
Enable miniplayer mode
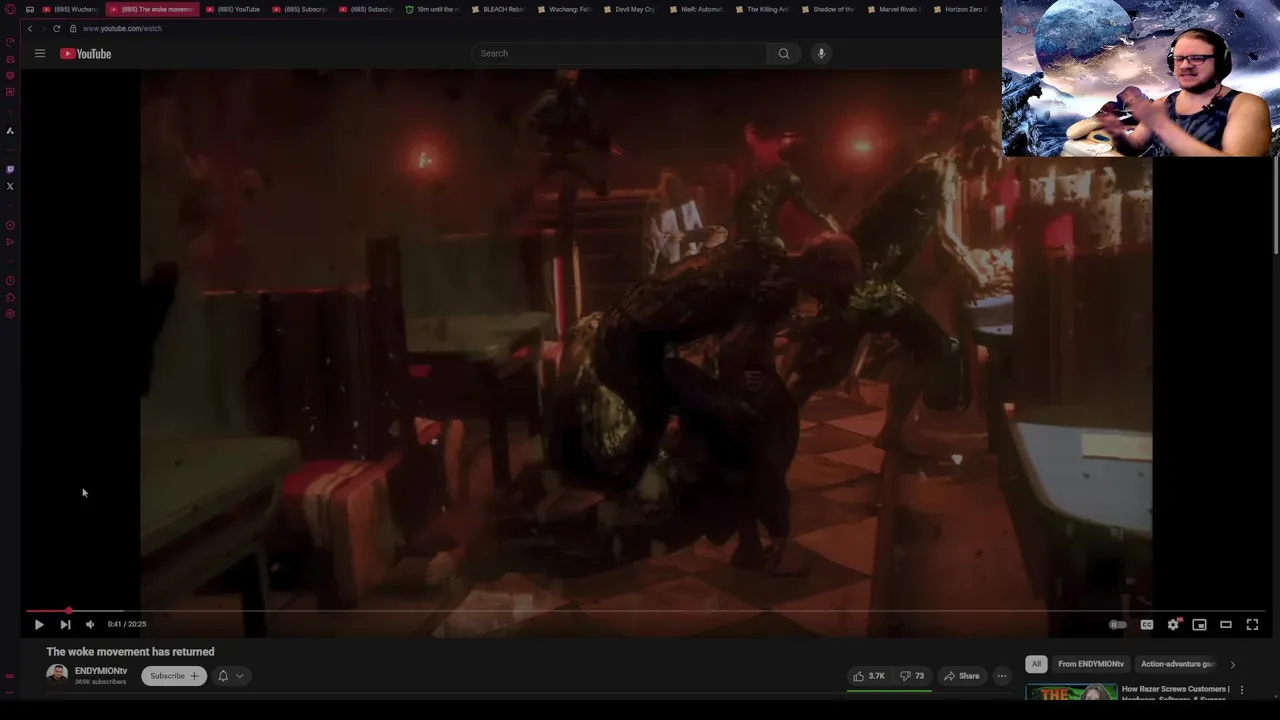pyautogui.click(x=1199, y=625)
